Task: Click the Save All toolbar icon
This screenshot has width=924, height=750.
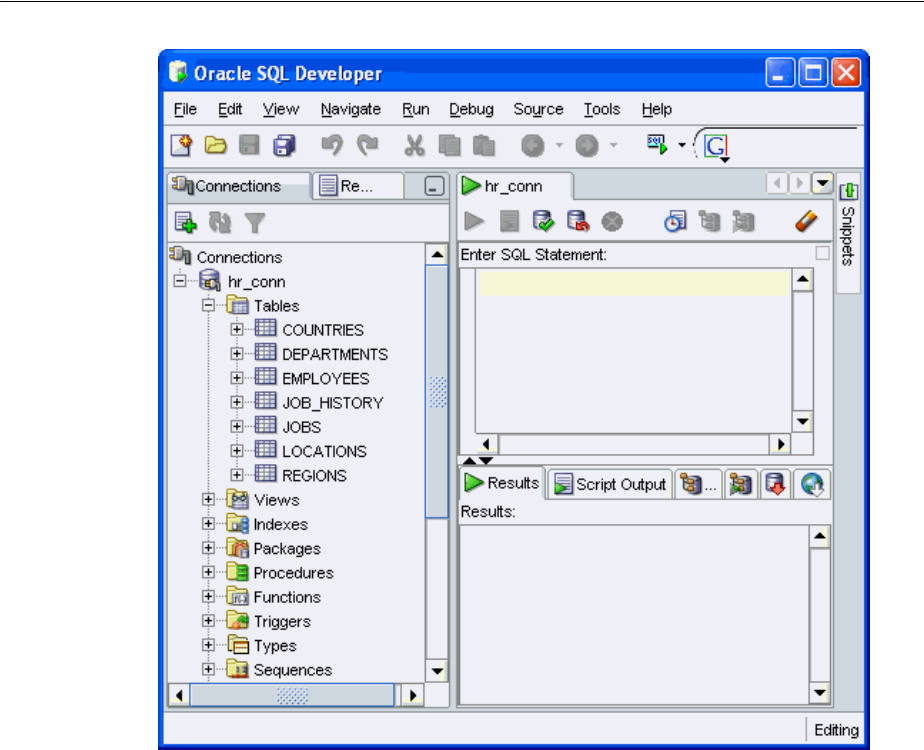Action: 284,145
